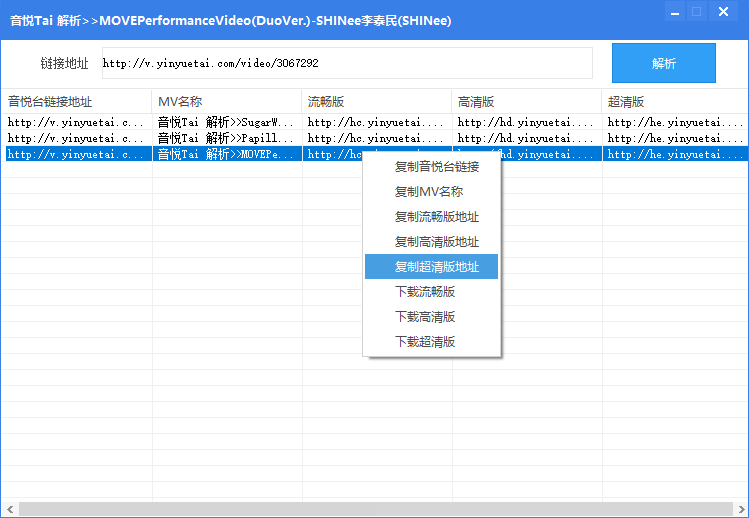Select 下载流畅版 from context menu
The image size is (749, 518).
tap(424, 292)
